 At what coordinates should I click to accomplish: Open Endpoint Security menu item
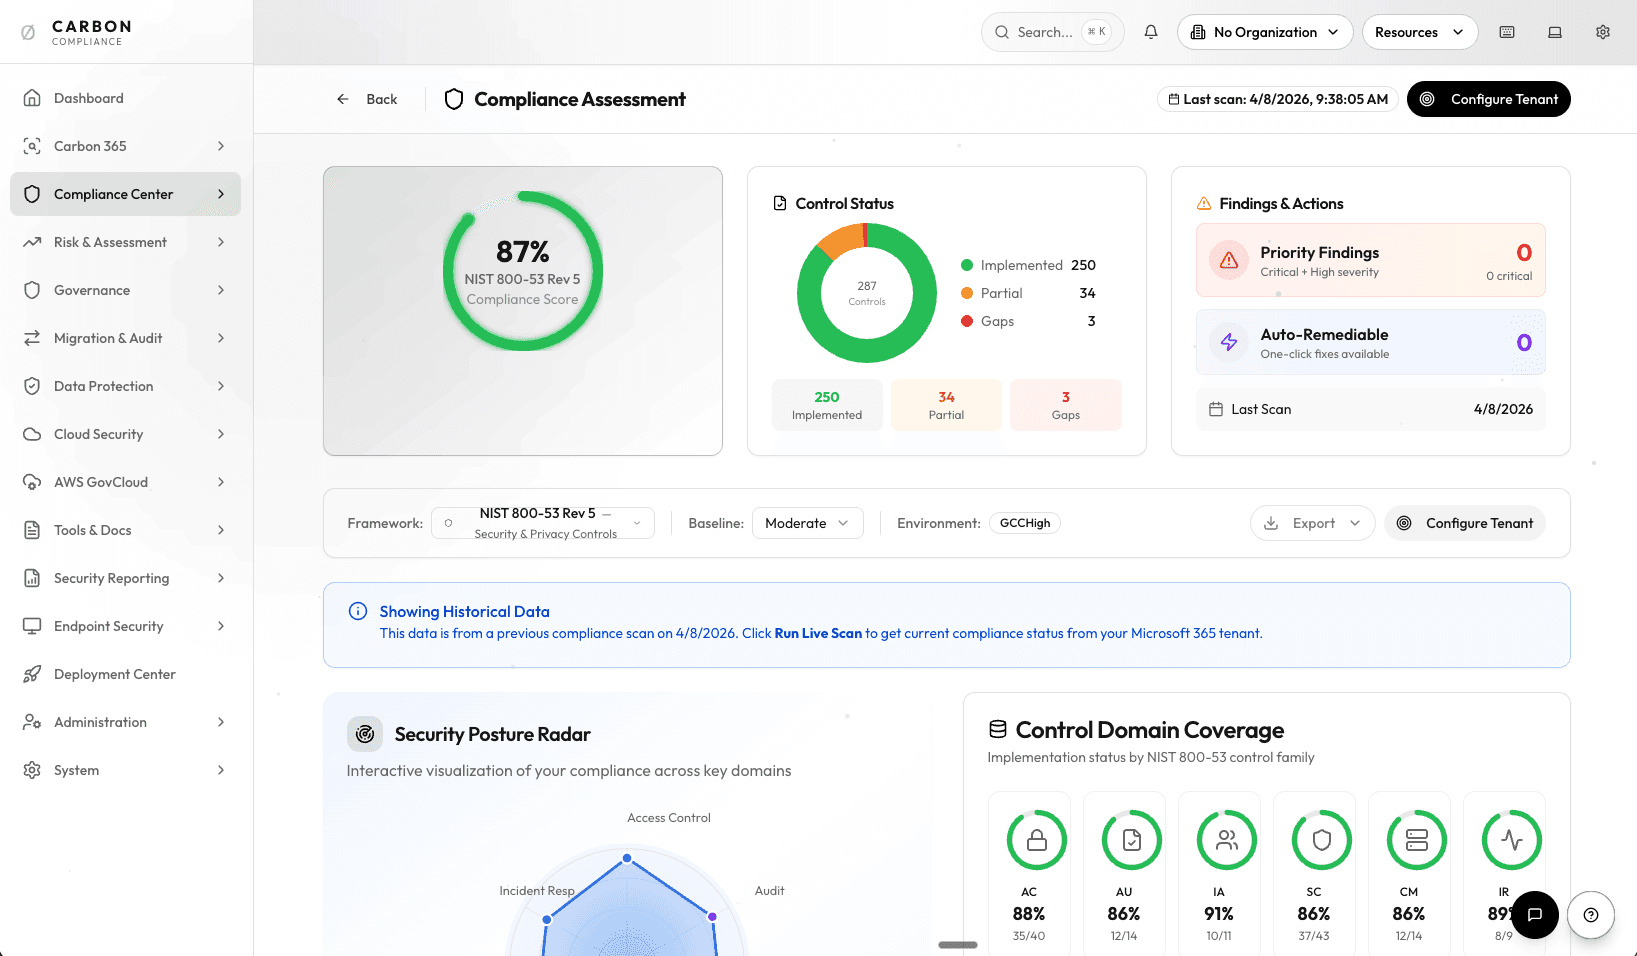coord(125,626)
